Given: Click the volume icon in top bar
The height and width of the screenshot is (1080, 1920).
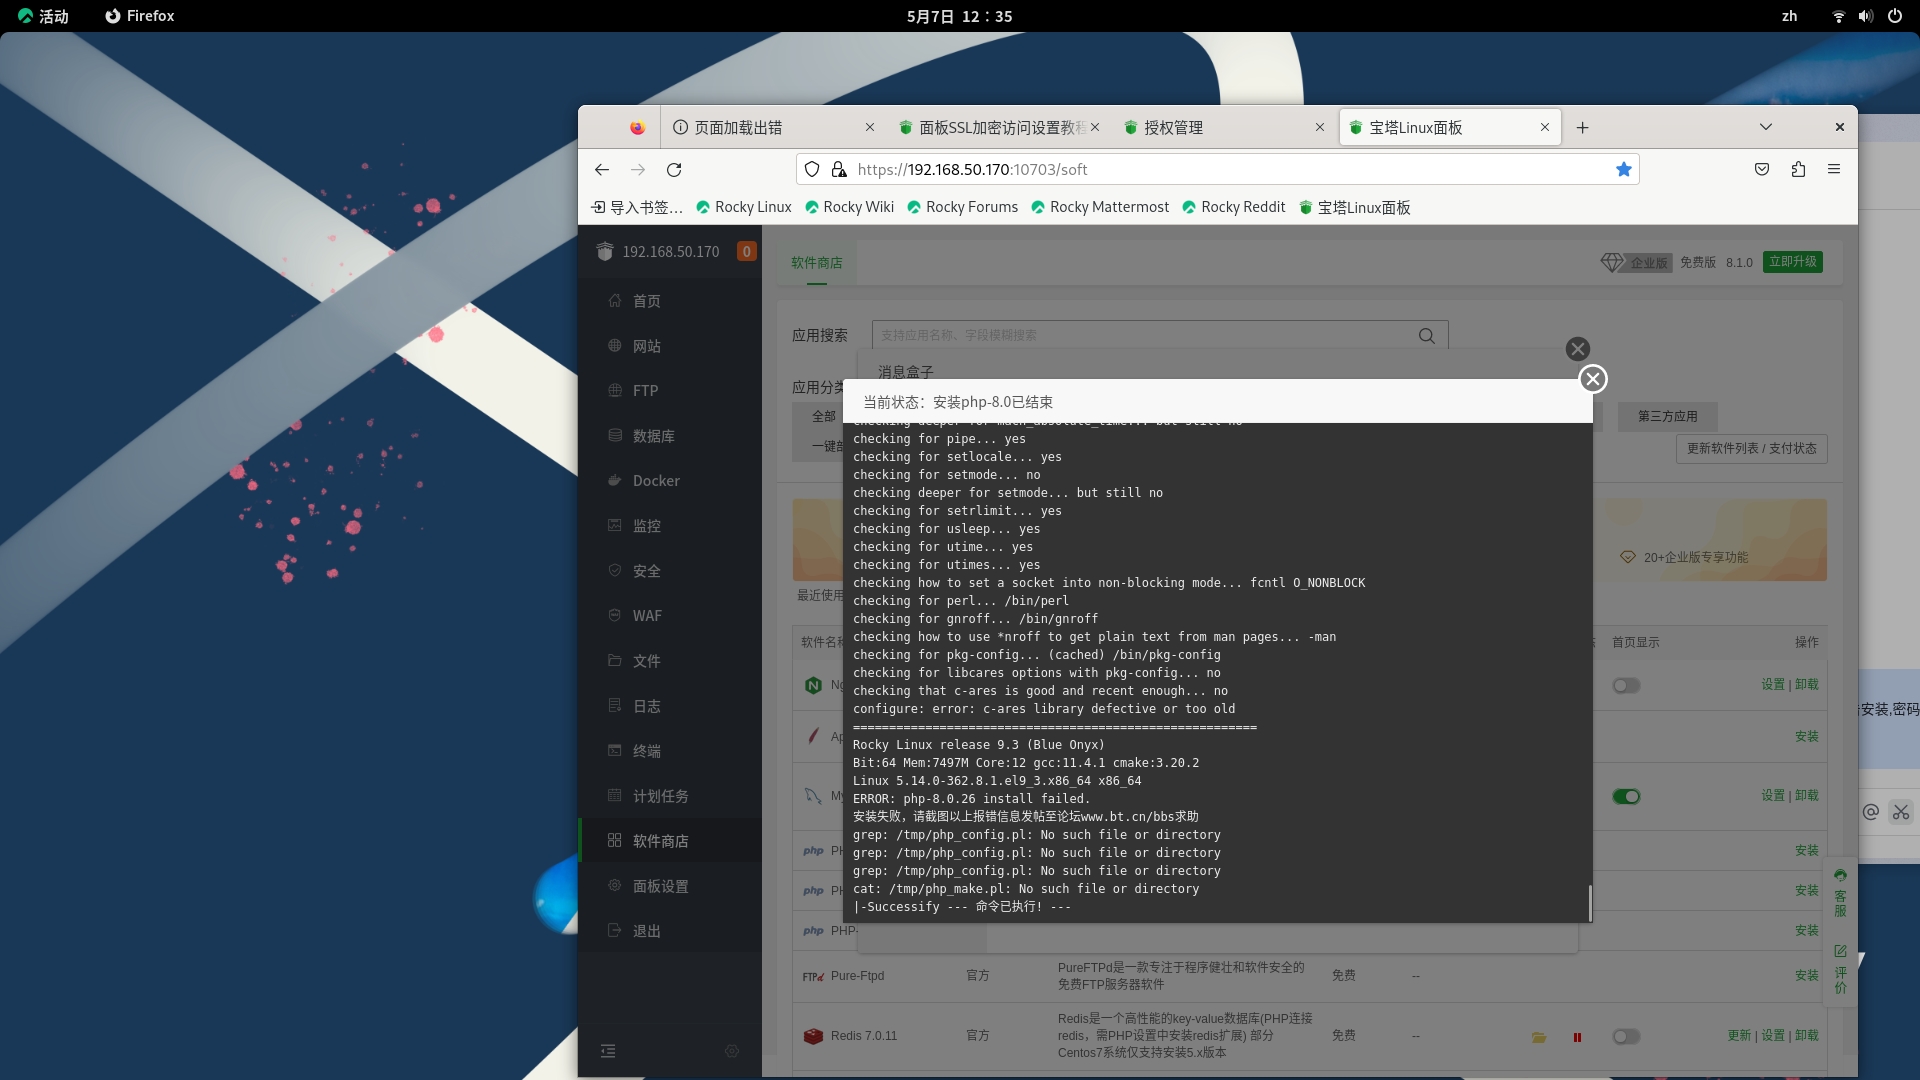Looking at the screenshot, I should coord(1866,16).
